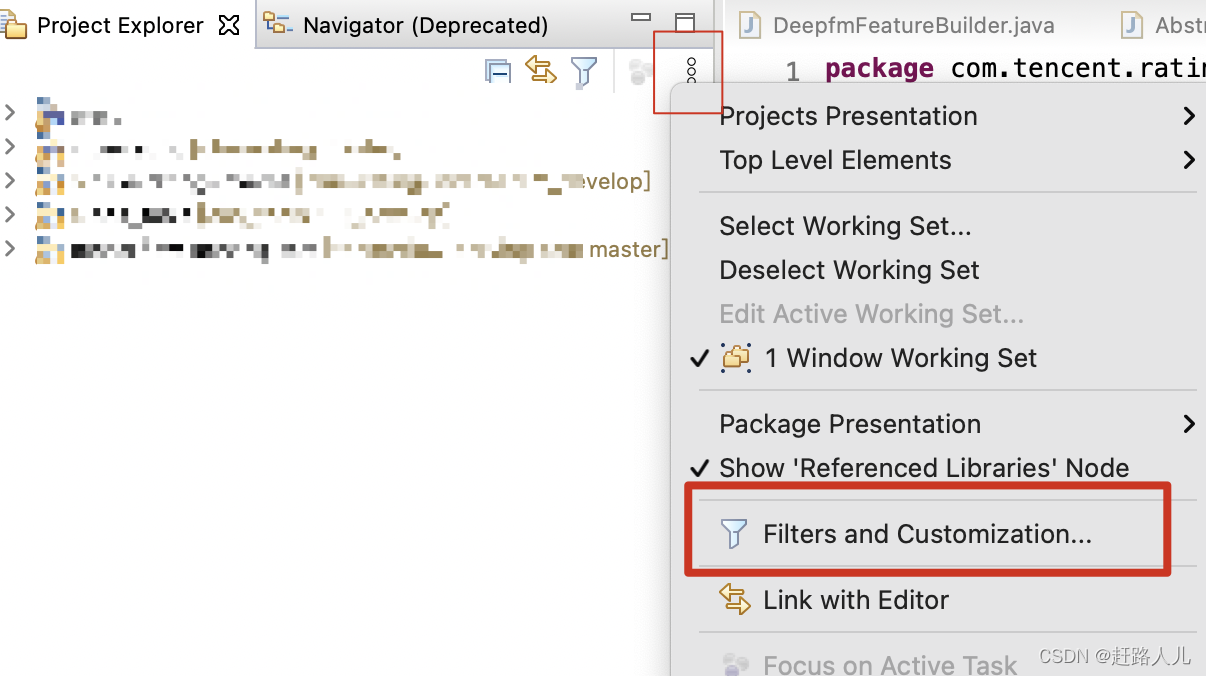Expand the project marked with master branch
The height and width of the screenshot is (676, 1206).
pyautogui.click(x=10, y=249)
